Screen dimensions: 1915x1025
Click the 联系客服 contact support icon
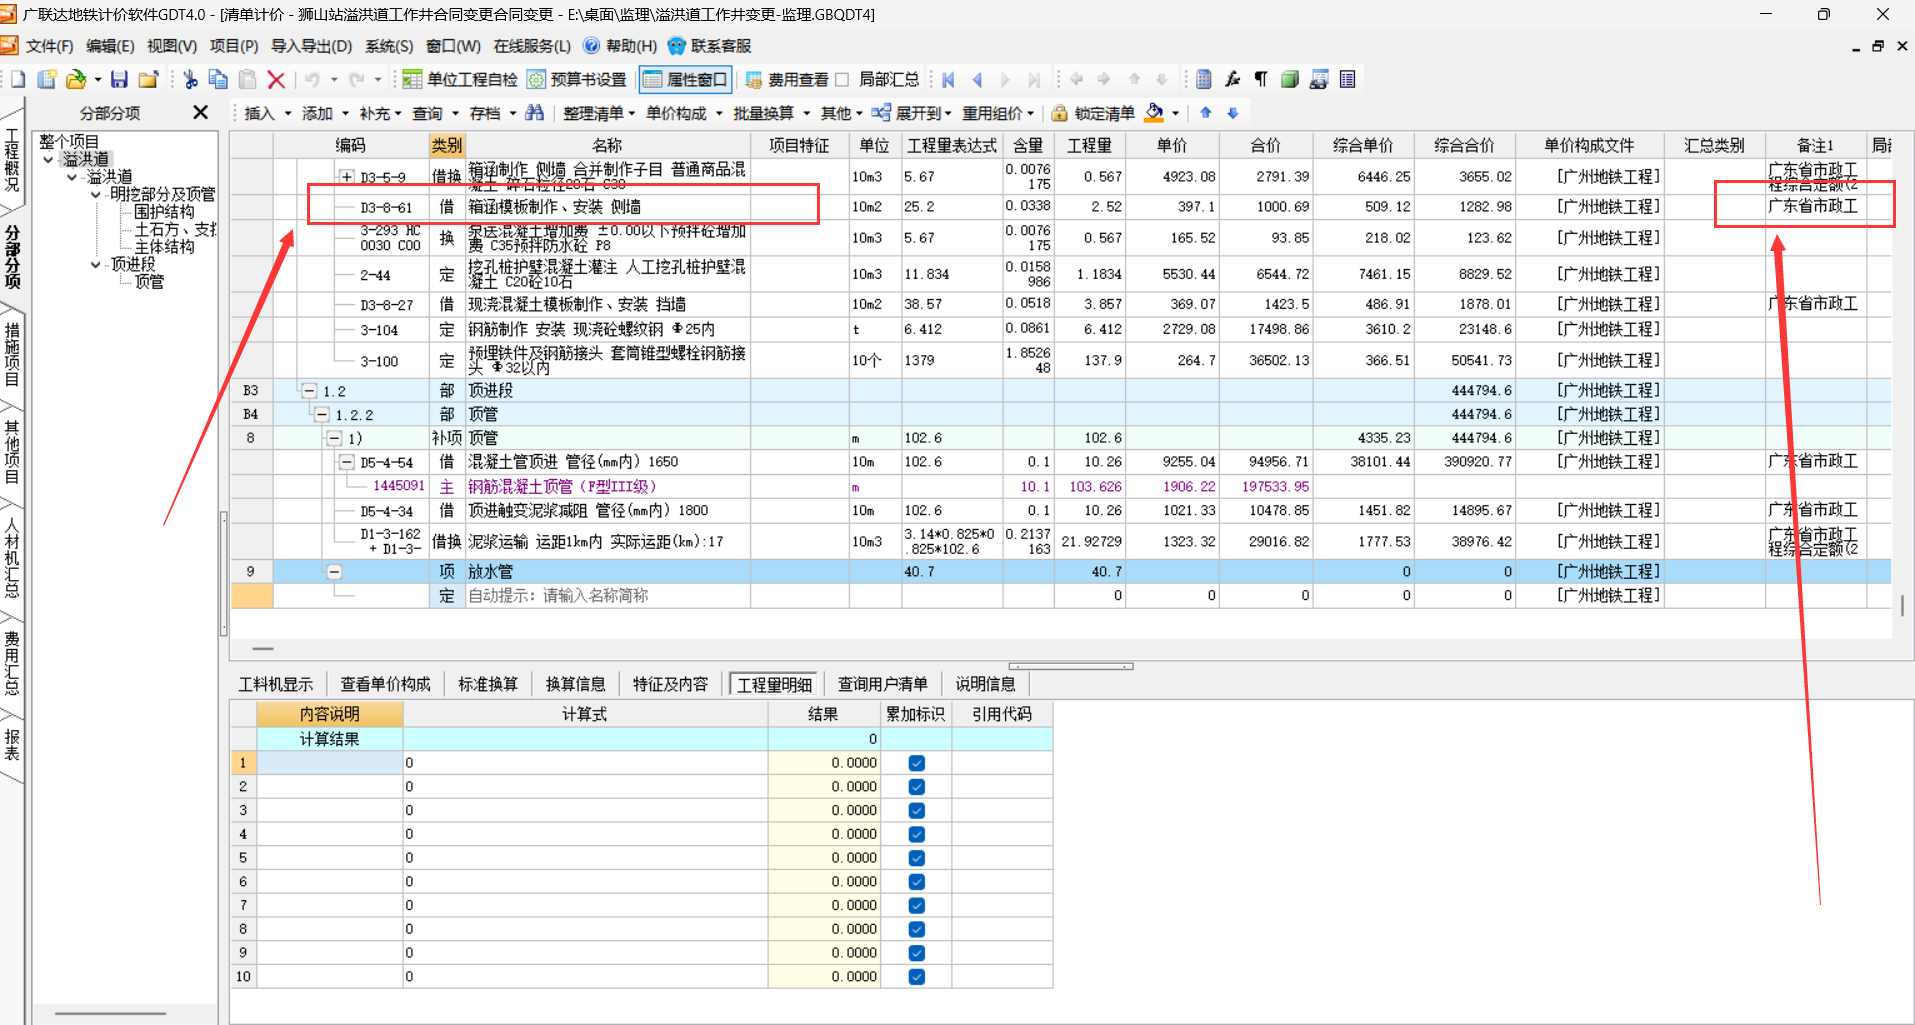(x=677, y=46)
